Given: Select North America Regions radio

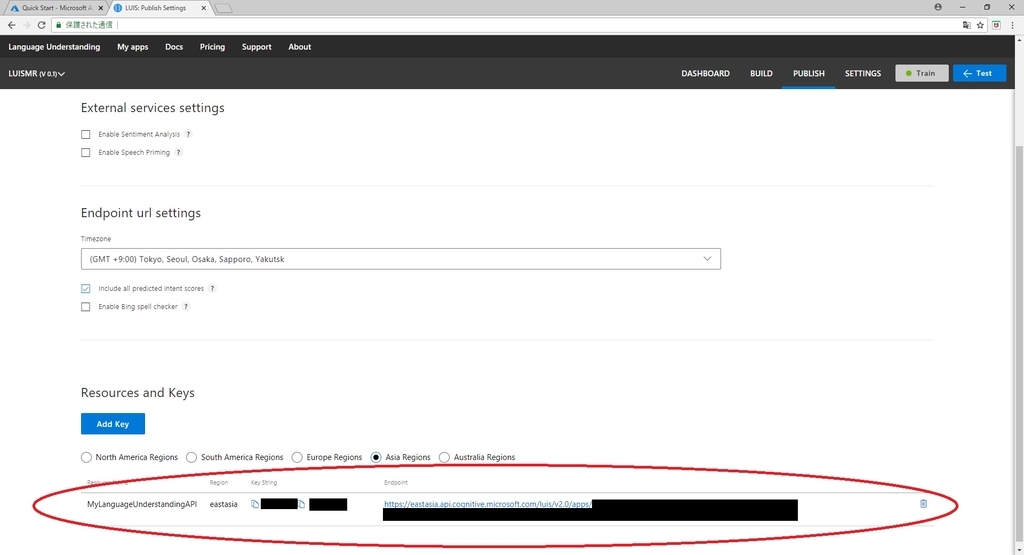Looking at the screenshot, I should [86, 458].
